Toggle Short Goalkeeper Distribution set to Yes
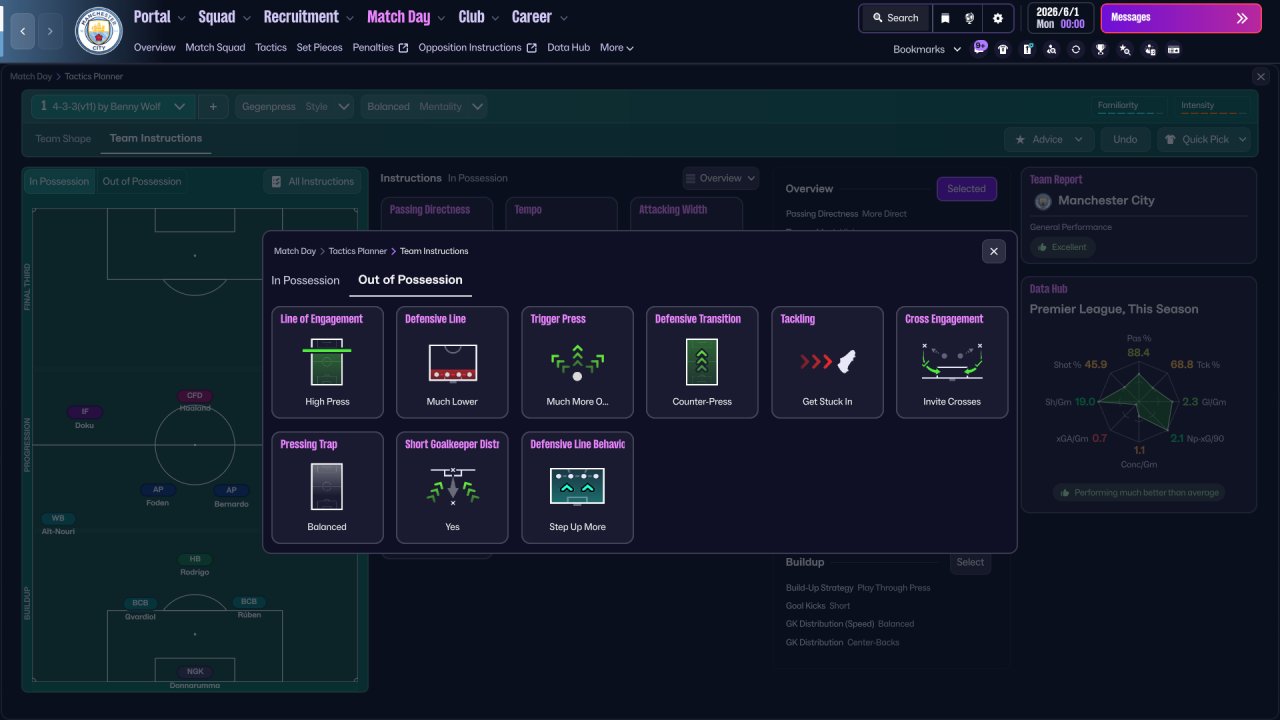The height and width of the screenshot is (720, 1280). 452,487
